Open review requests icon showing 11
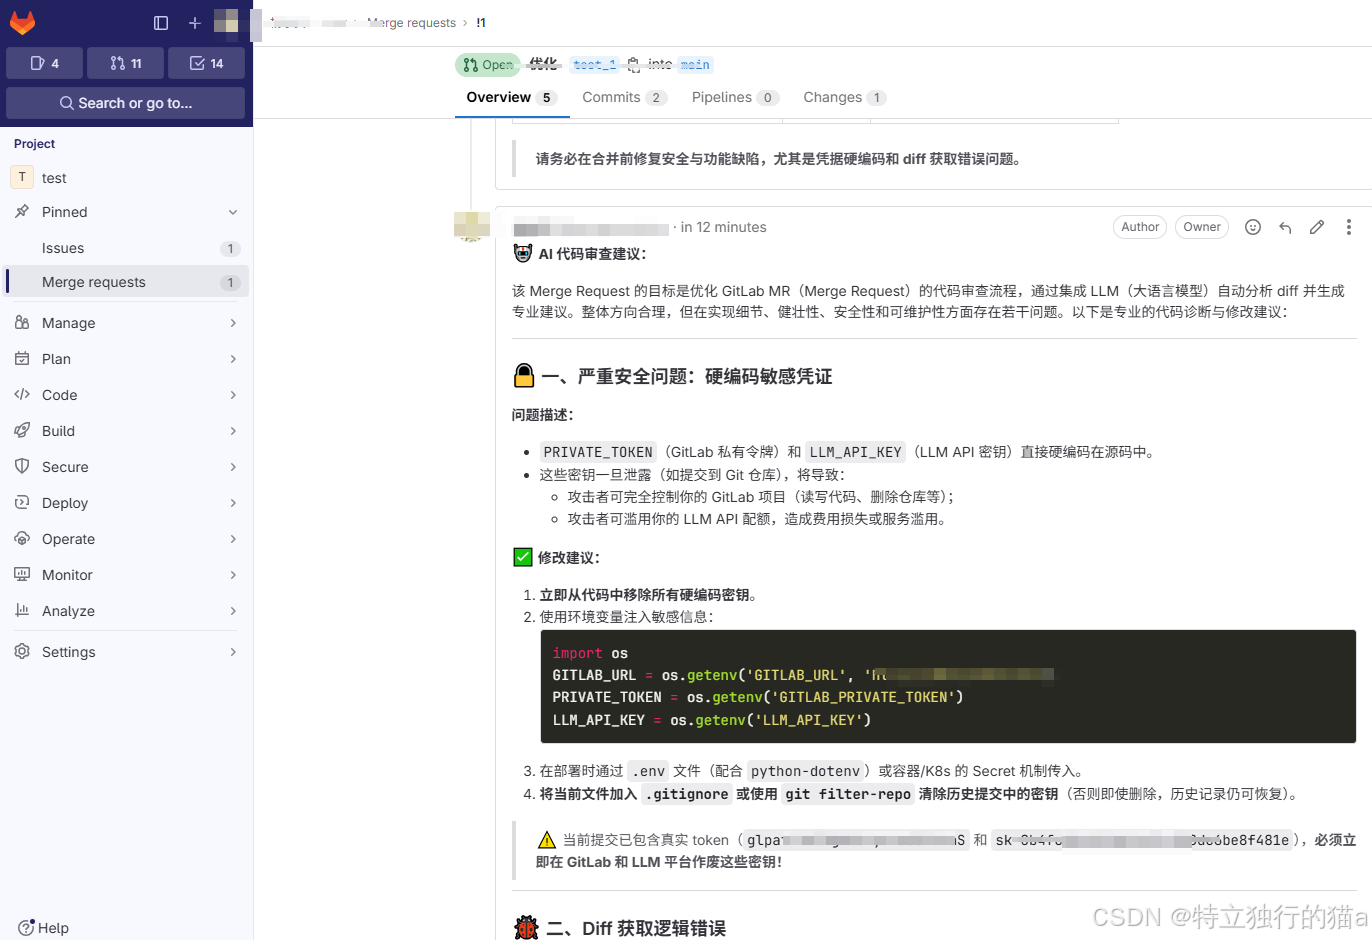The image size is (1372, 940). [125, 62]
